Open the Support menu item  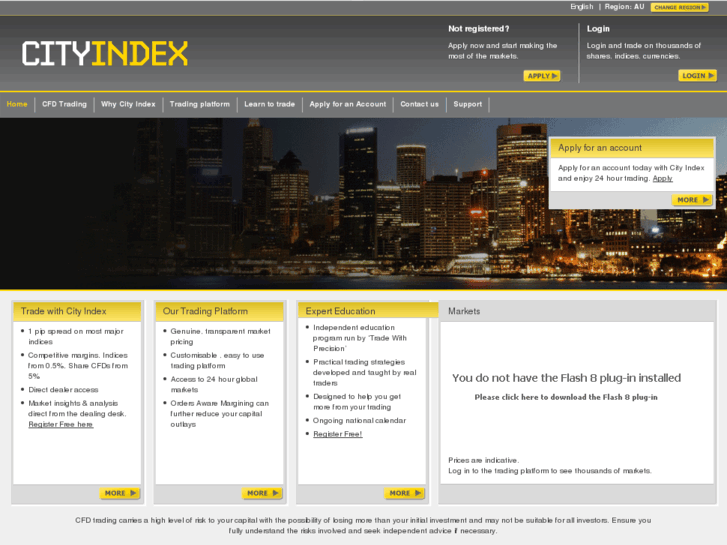[468, 104]
